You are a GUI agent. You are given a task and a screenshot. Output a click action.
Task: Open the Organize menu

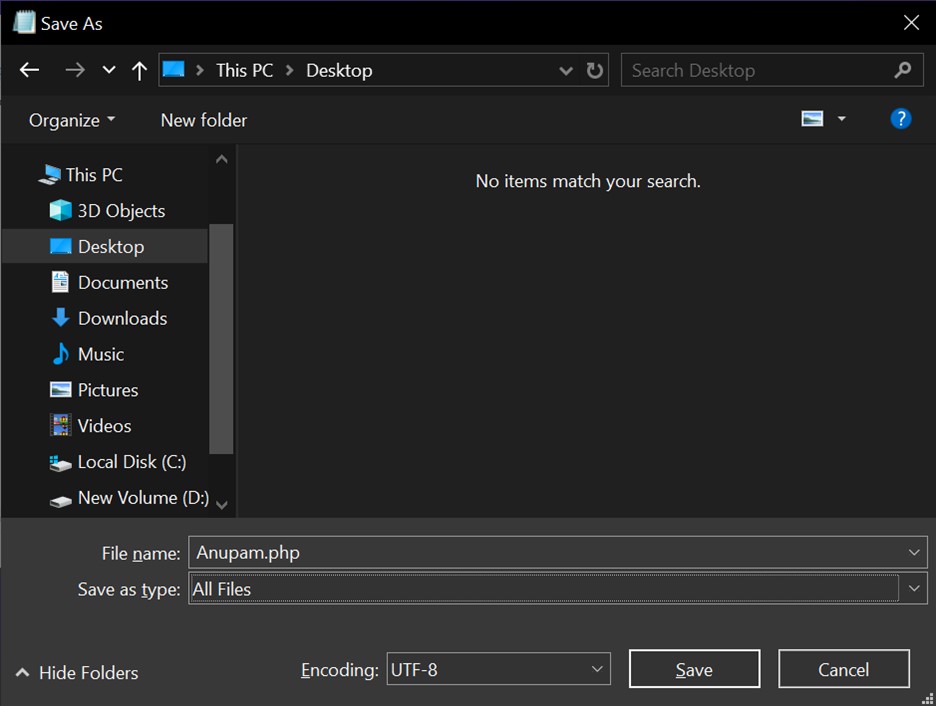point(72,120)
